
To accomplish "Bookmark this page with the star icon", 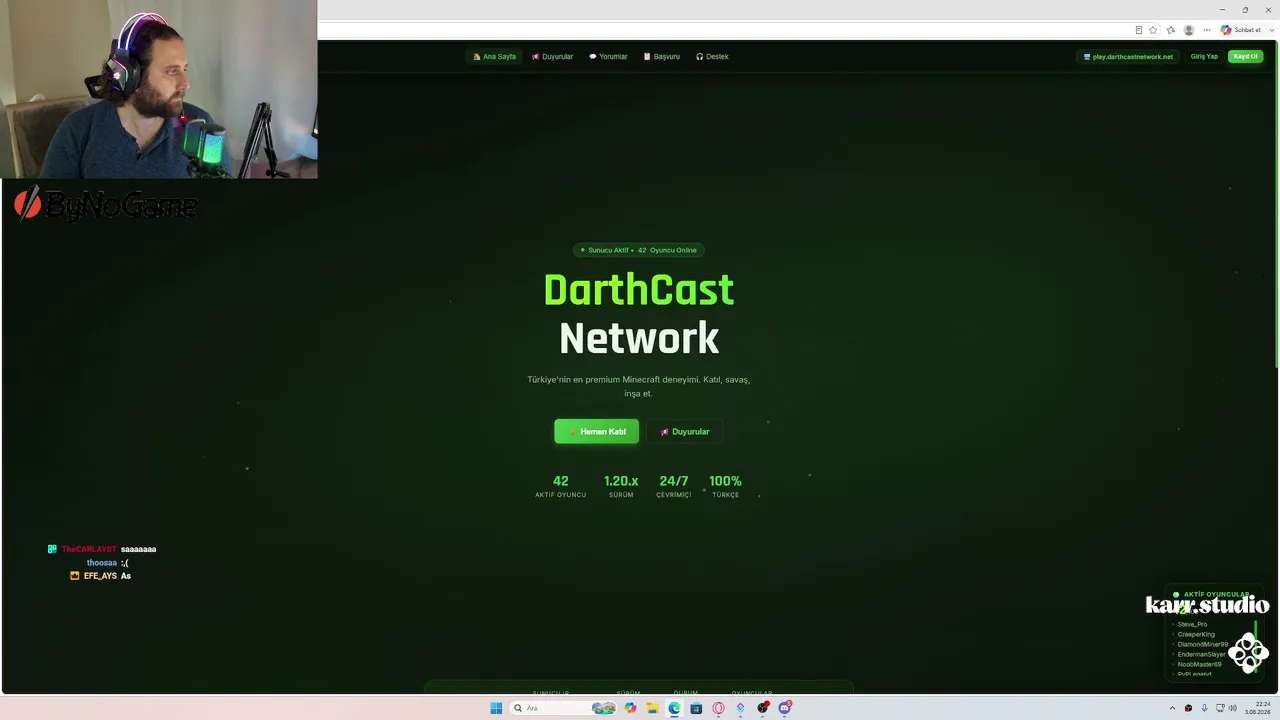I will point(1153,30).
